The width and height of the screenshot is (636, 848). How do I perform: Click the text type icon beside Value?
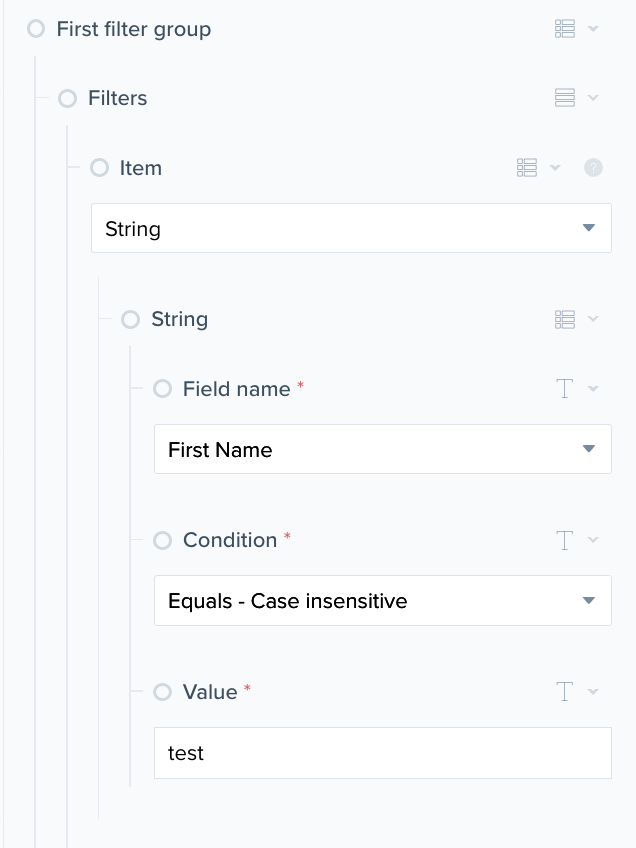point(564,691)
